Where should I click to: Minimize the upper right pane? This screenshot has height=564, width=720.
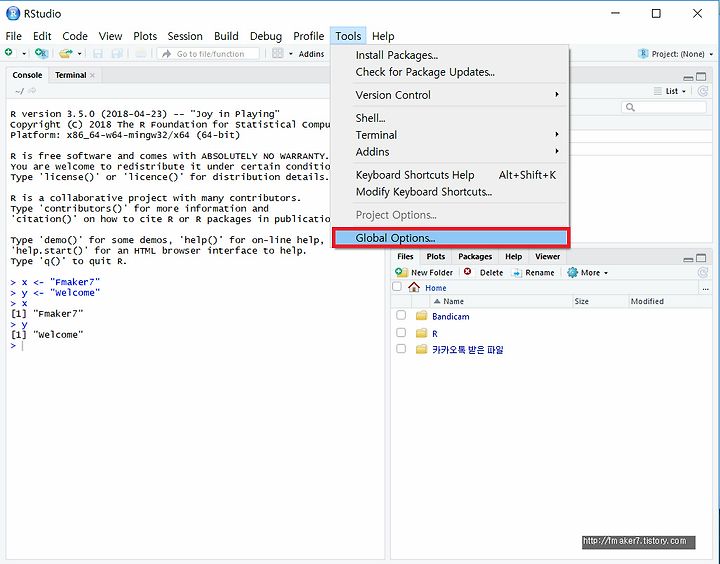(x=688, y=77)
